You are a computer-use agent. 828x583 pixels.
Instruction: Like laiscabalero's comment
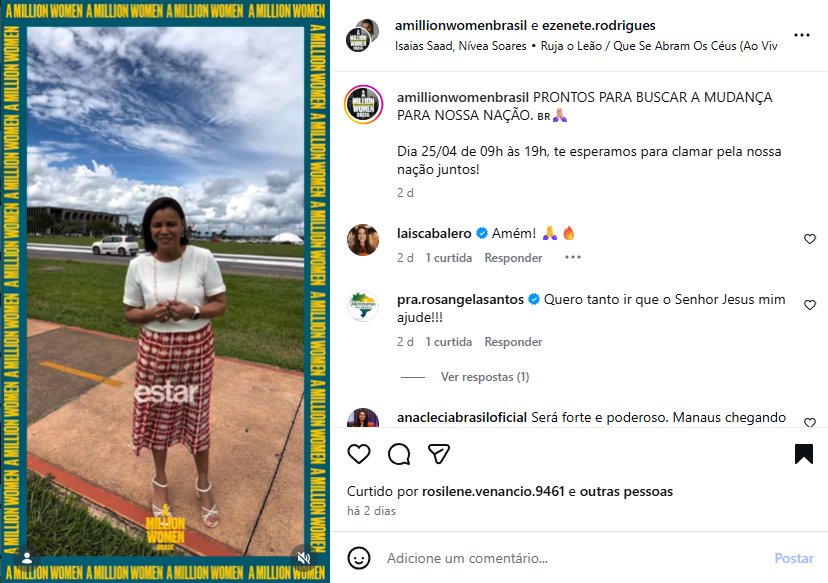tap(810, 239)
